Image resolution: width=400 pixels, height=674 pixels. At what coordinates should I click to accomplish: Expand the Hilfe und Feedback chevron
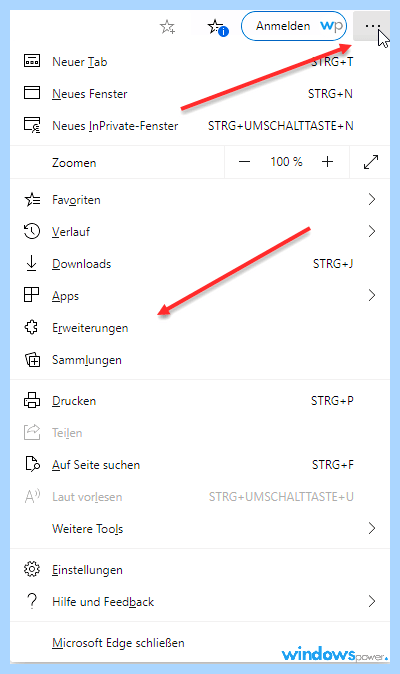(372, 601)
